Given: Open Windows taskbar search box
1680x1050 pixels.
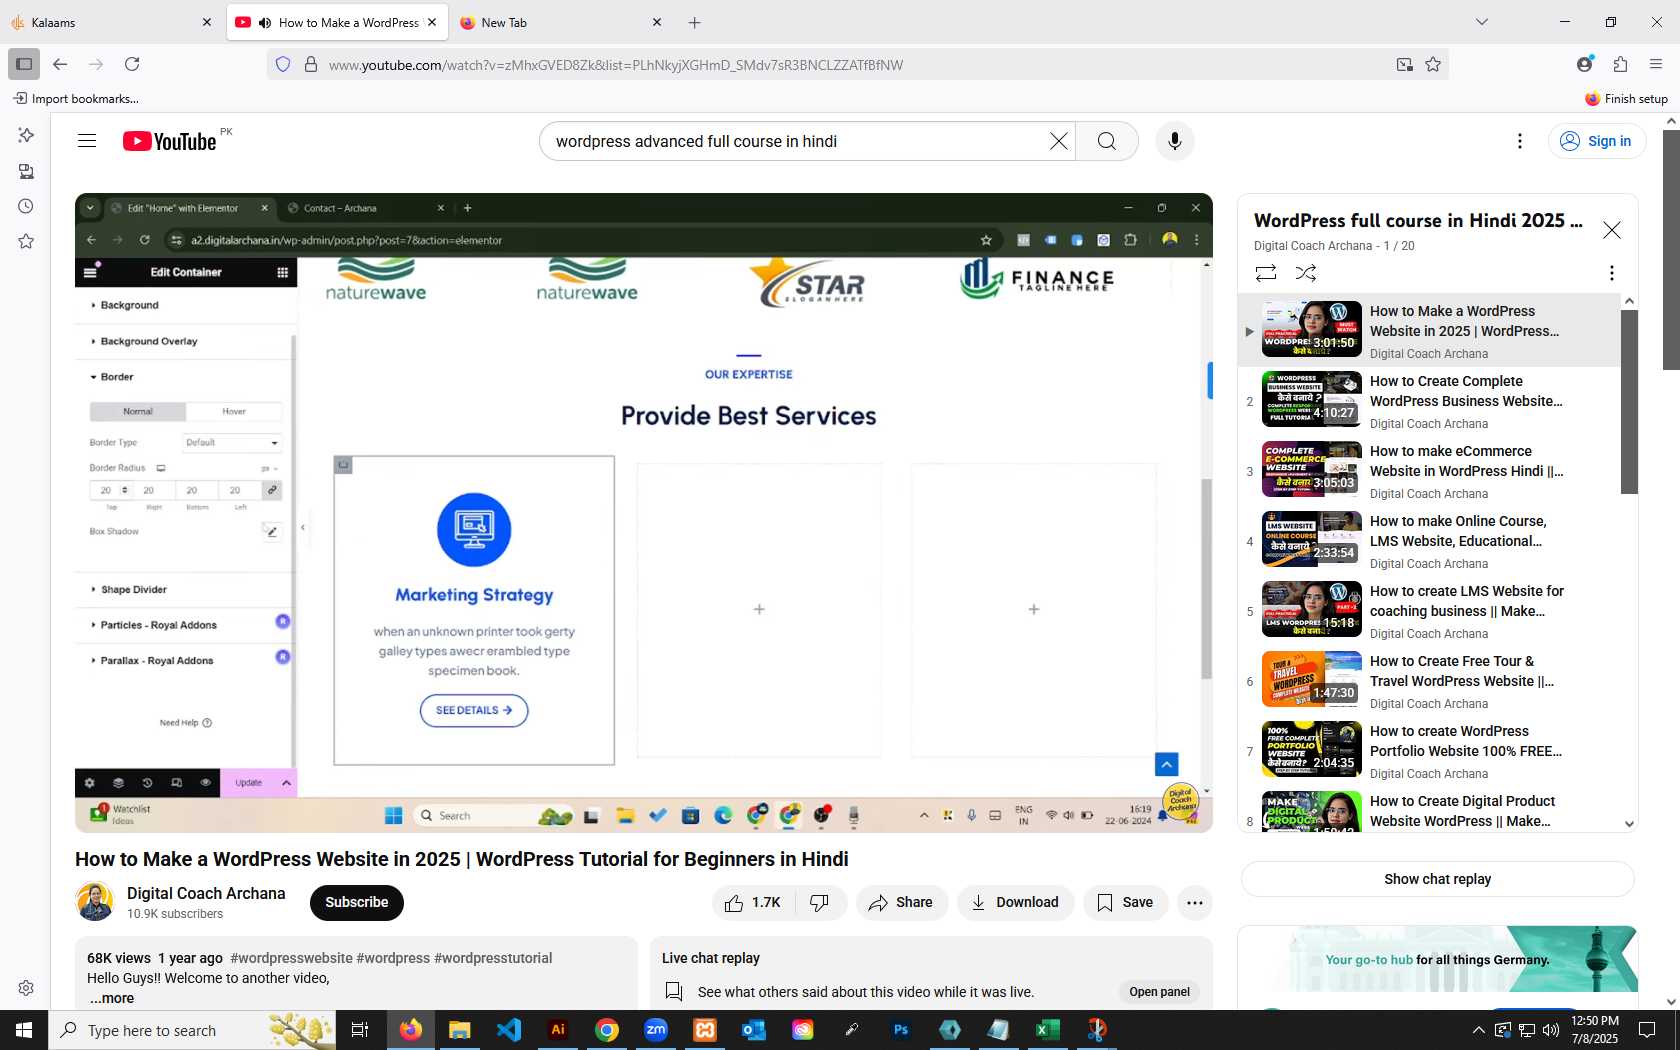Looking at the screenshot, I should 192,1030.
